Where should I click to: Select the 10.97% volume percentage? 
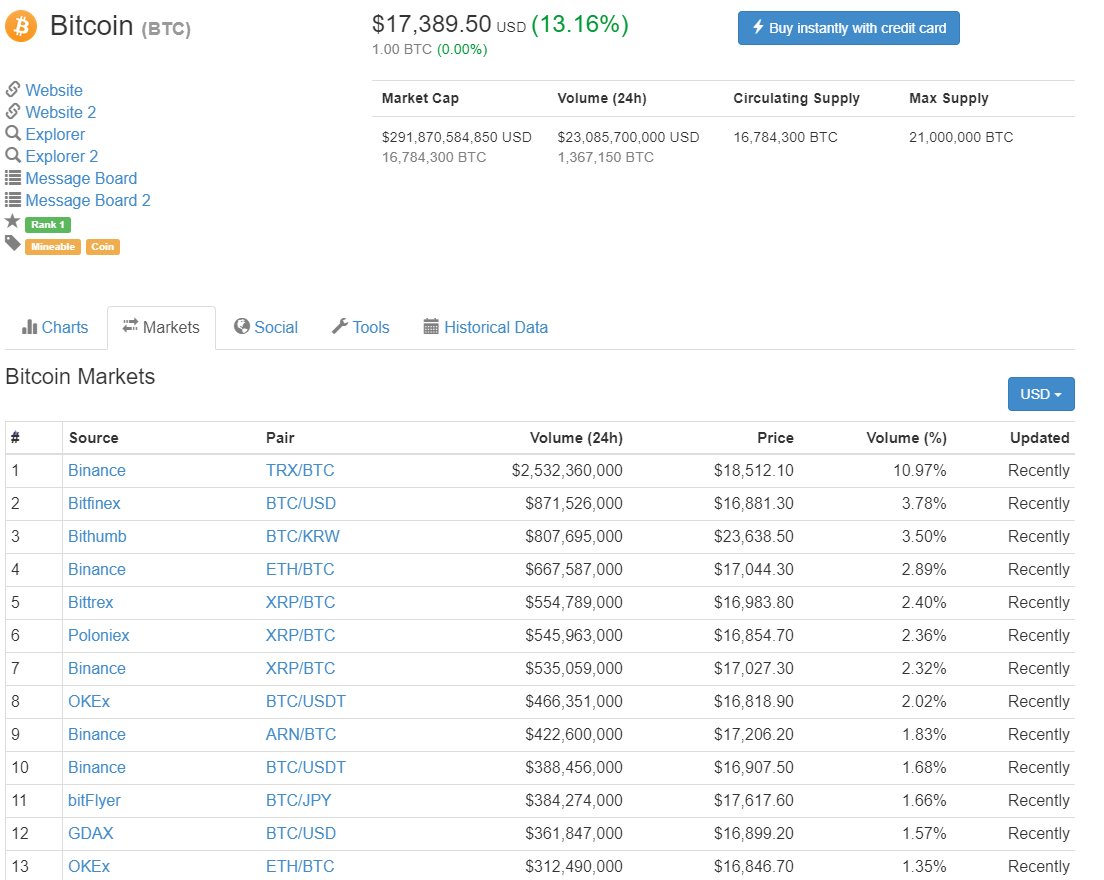pyautogui.click(x=920, y=470)
